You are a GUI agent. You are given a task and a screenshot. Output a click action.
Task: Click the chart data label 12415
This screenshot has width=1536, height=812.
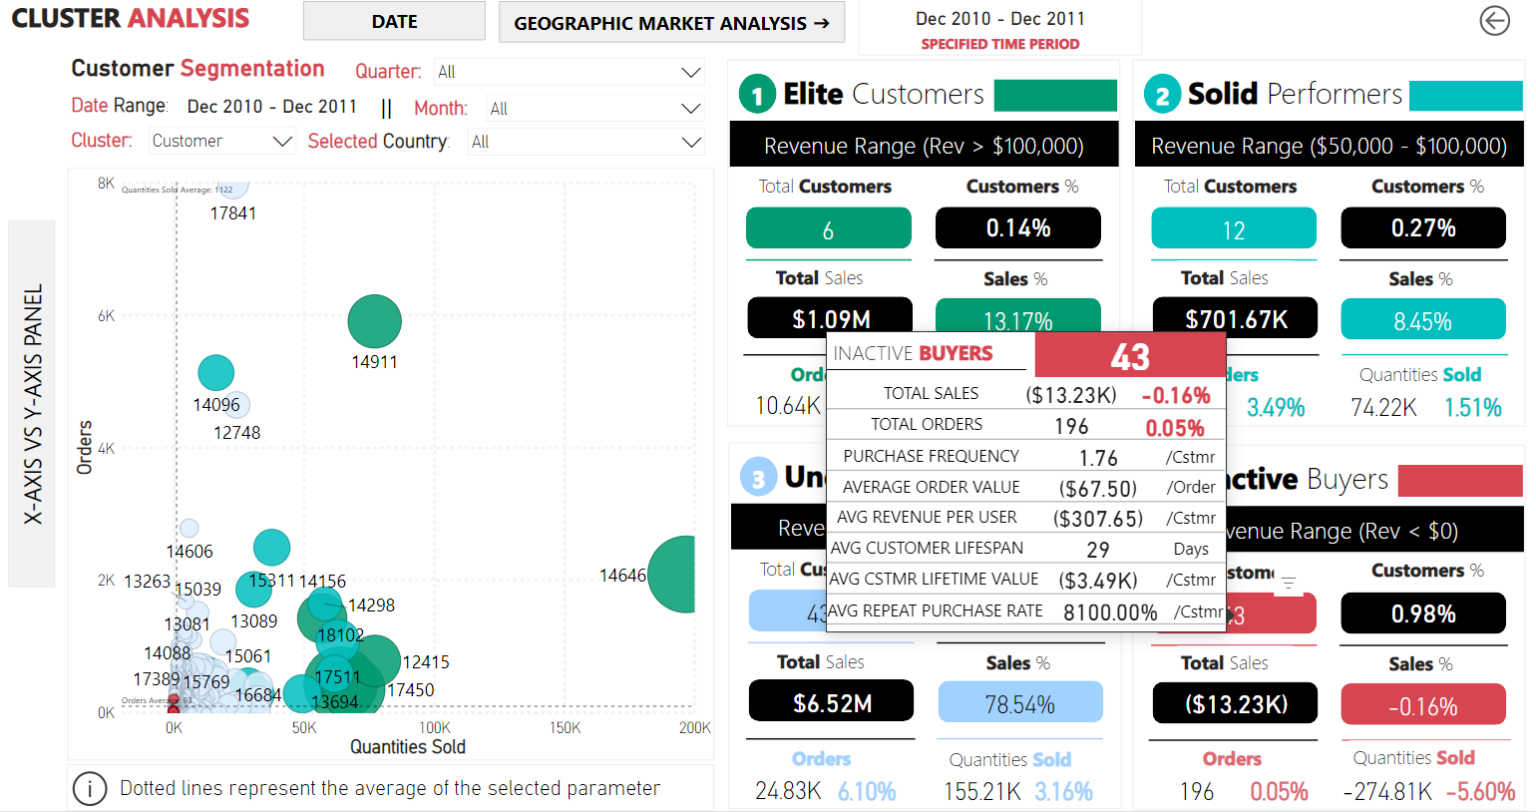(426, 662)
